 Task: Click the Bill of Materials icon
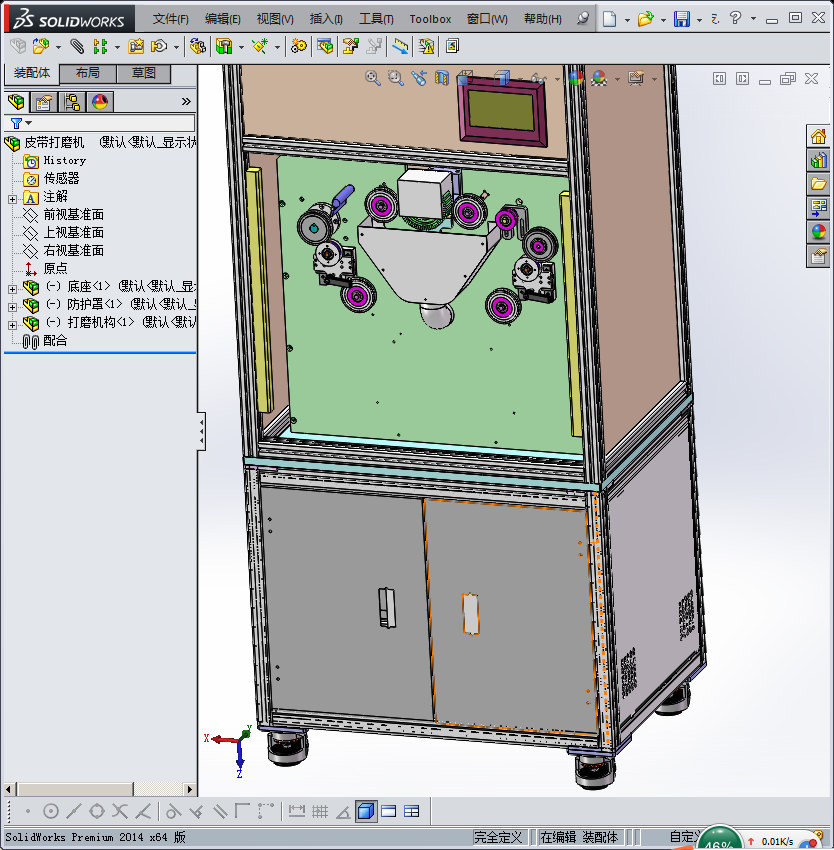pos(325,47)
